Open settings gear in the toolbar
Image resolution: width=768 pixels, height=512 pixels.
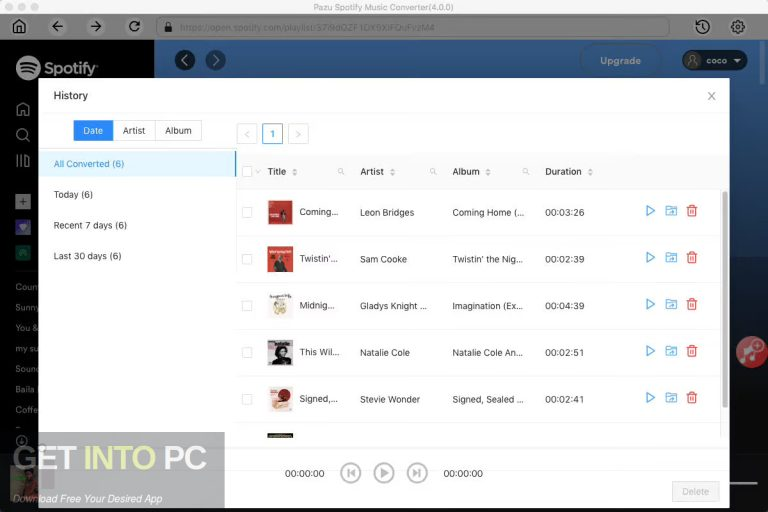click(x=738, y=27)
